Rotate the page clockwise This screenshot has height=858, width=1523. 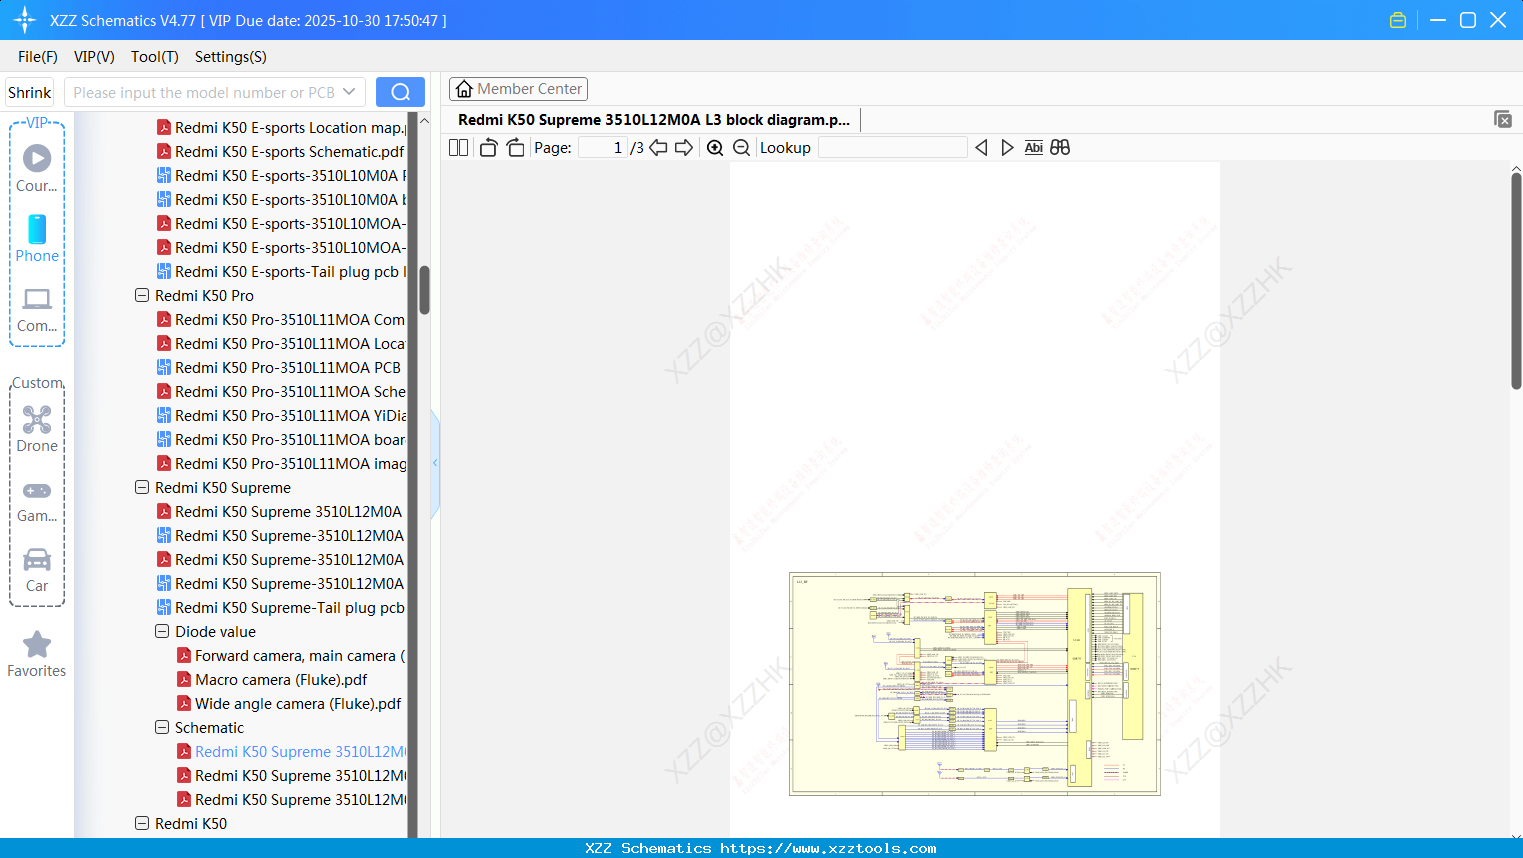[x=515, y=147]
